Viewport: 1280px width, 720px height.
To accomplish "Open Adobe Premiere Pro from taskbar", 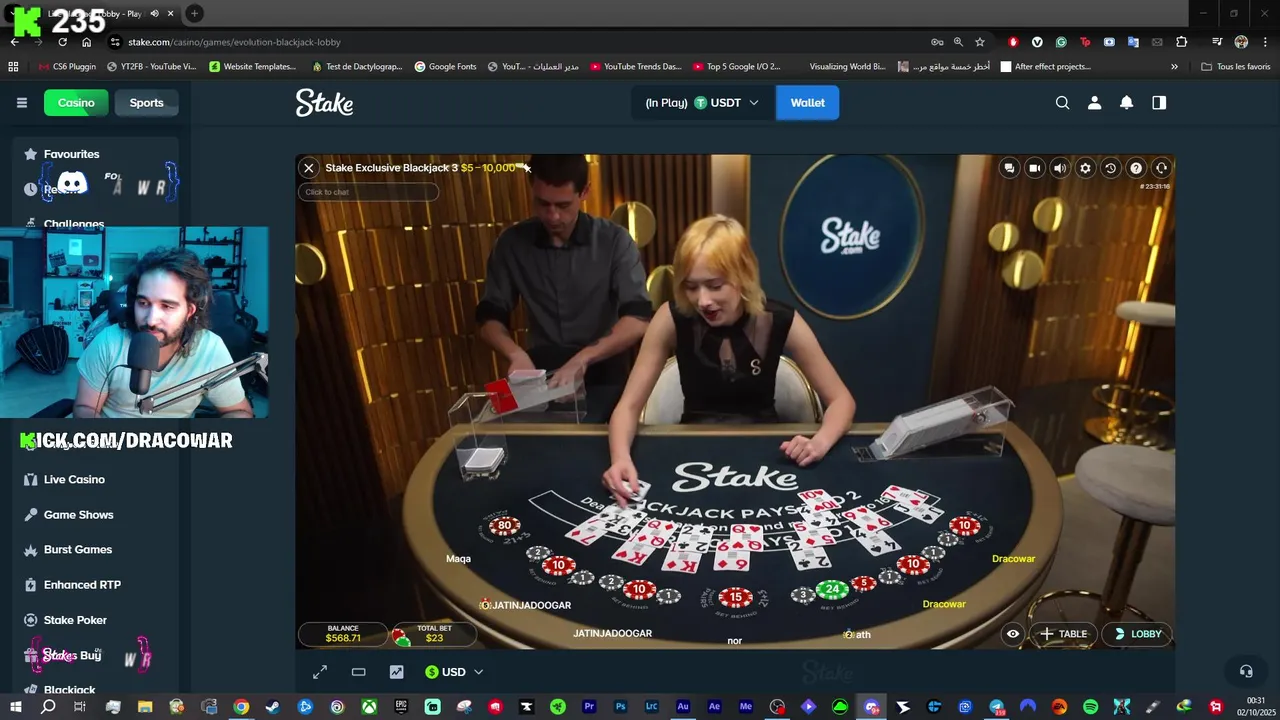I will [589, 707].
